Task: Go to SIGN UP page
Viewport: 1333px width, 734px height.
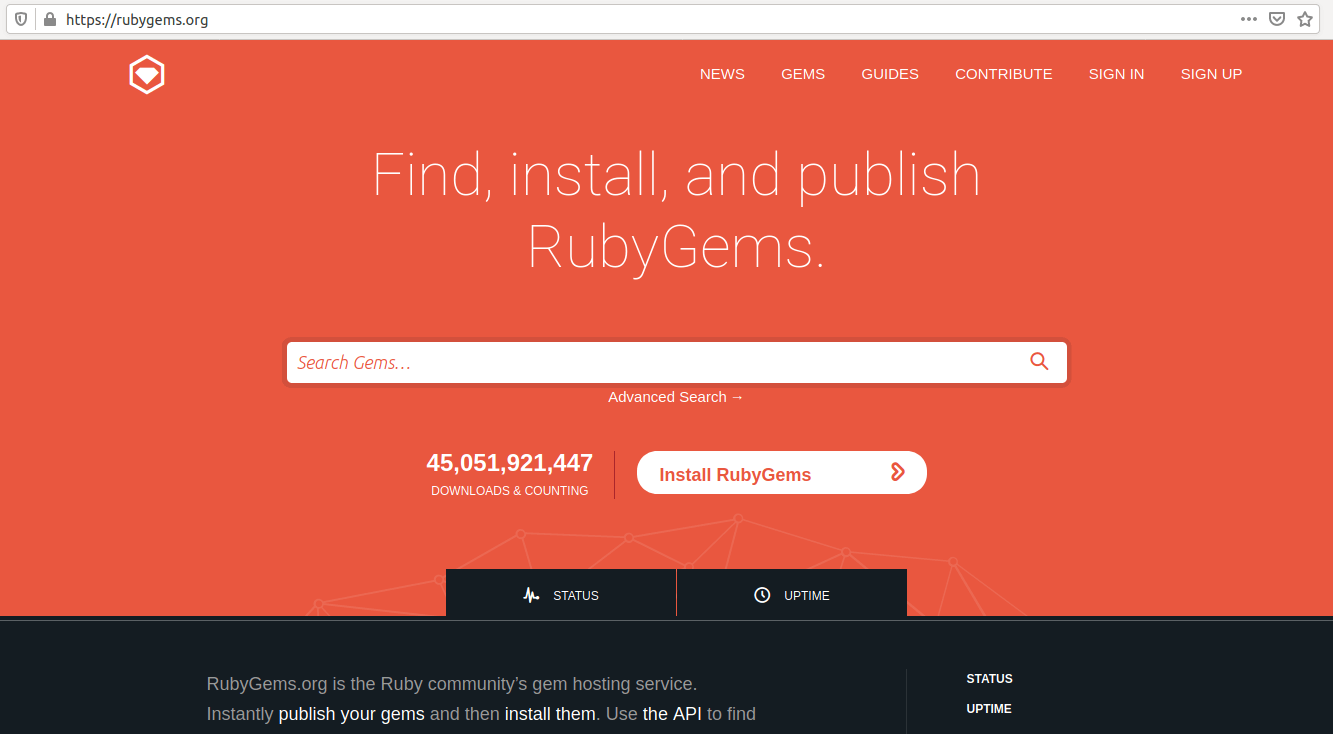Action: (x=1211, y=74)
